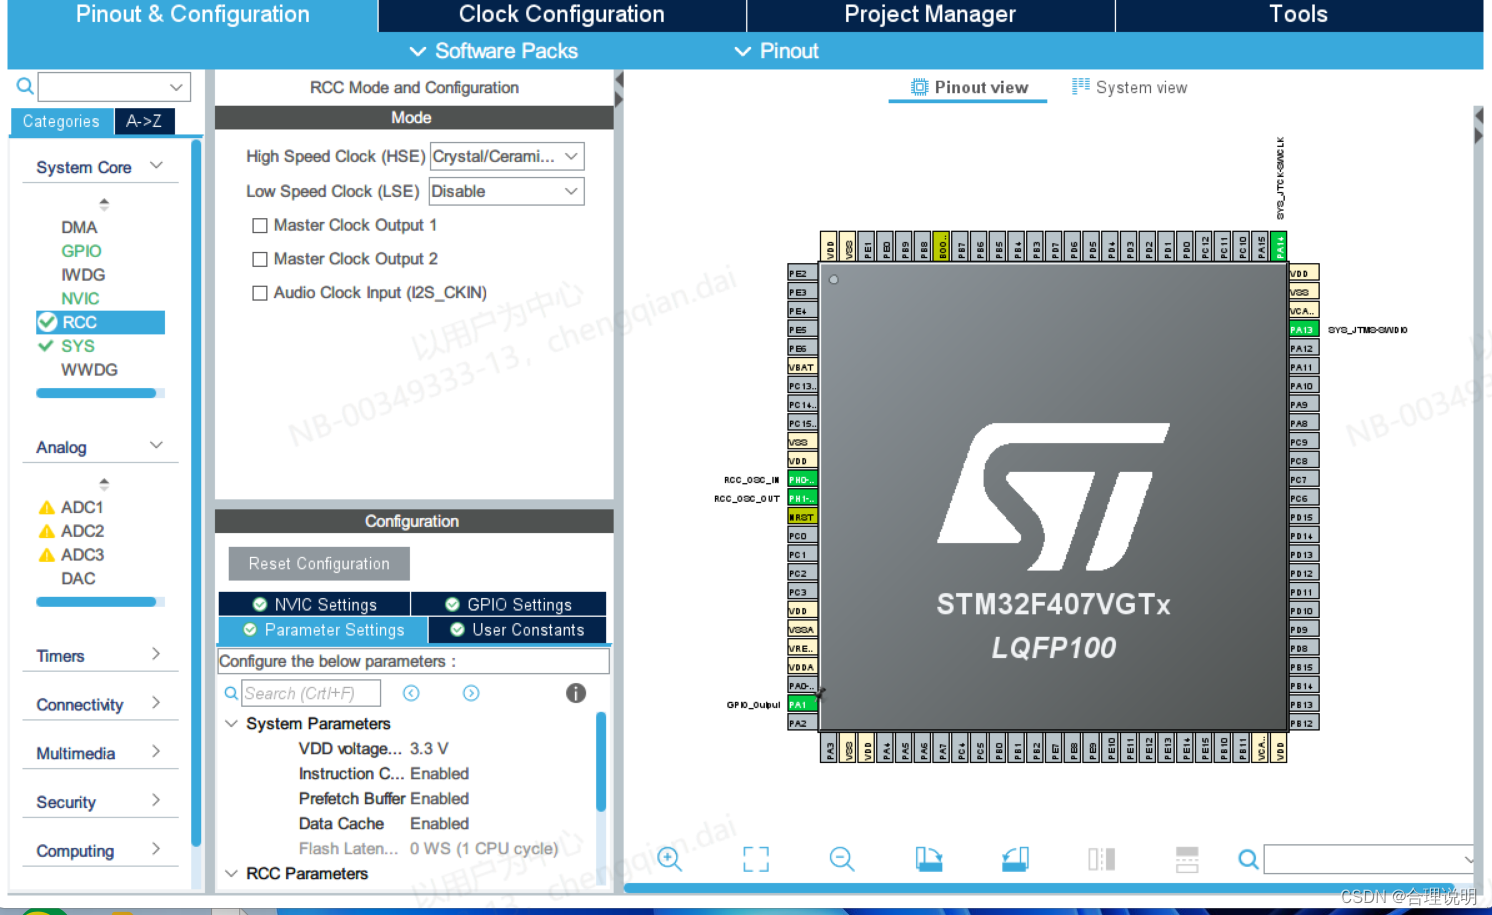Open the User Constants tab
The width and height of the screenshot is (1492, 915).
517,630
